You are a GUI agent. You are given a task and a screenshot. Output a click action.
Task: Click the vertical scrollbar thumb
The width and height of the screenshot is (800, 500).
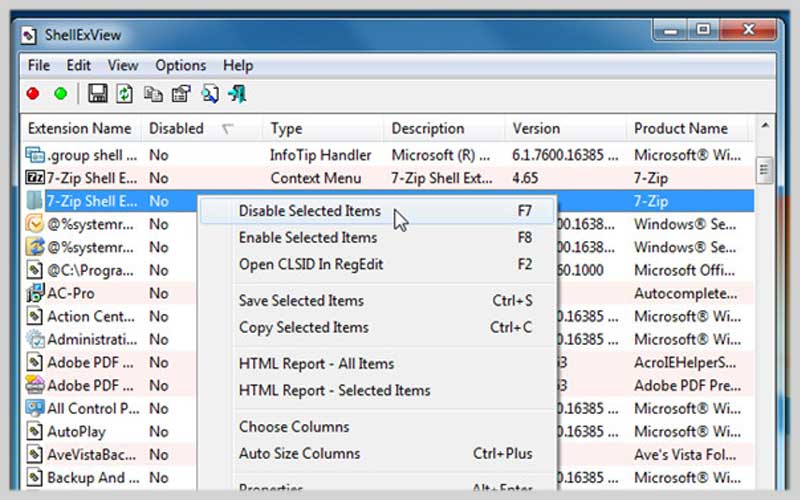pos(764,169)
